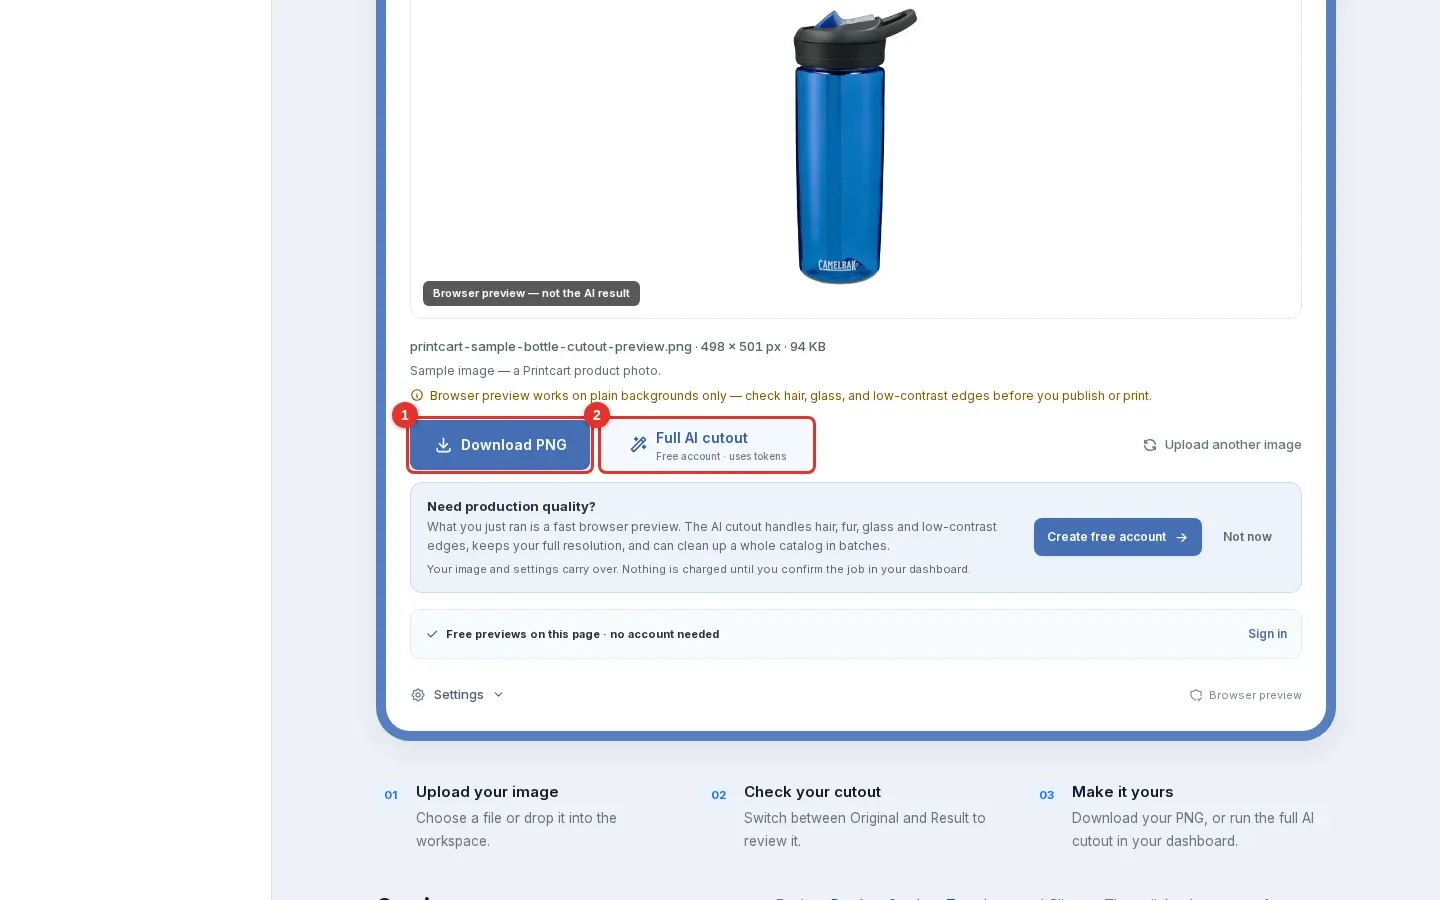Click the 'Browser preview — not the AI result' badge
Screen dimensions: 1440x900
[x=531, y=293]
